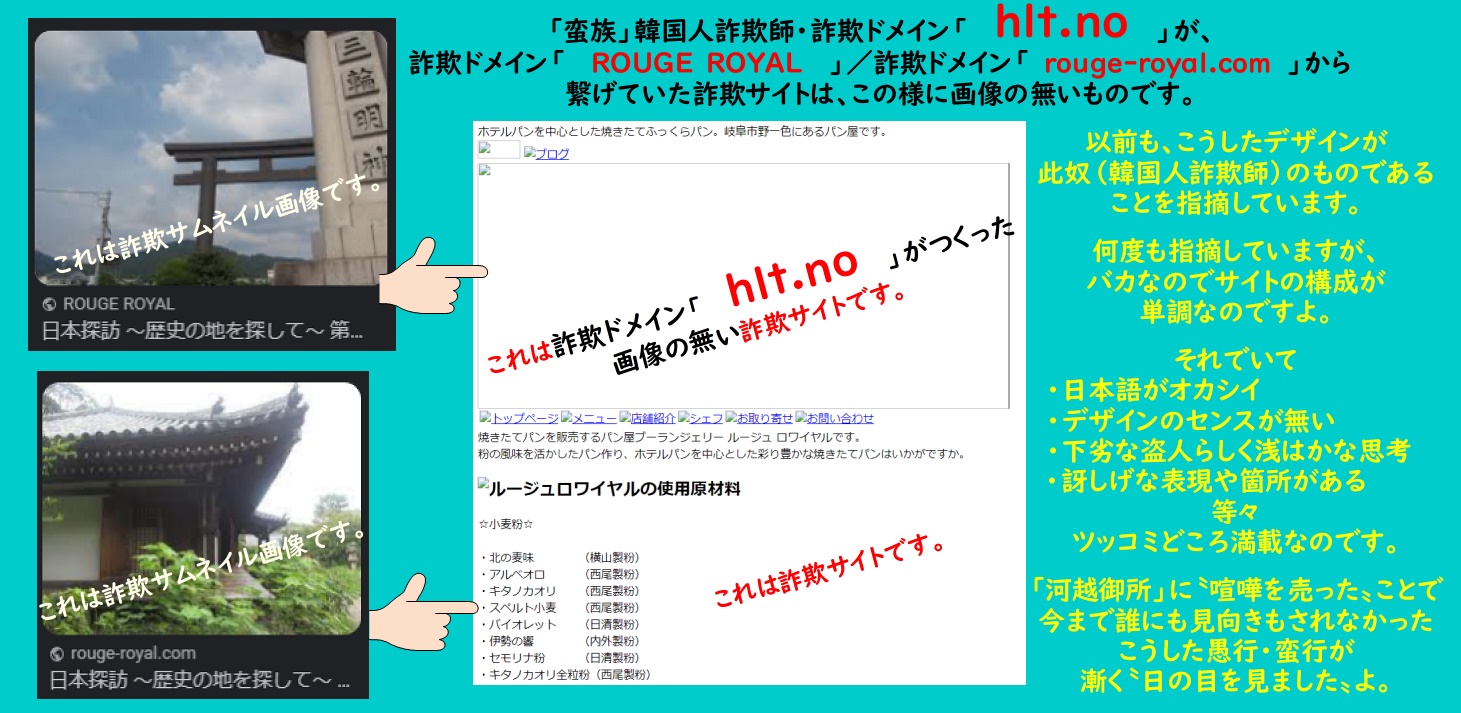Click the line starting 焼きたてパンを販売する
The height and width of the screenshot is (713, 1461).
(670, 437)
